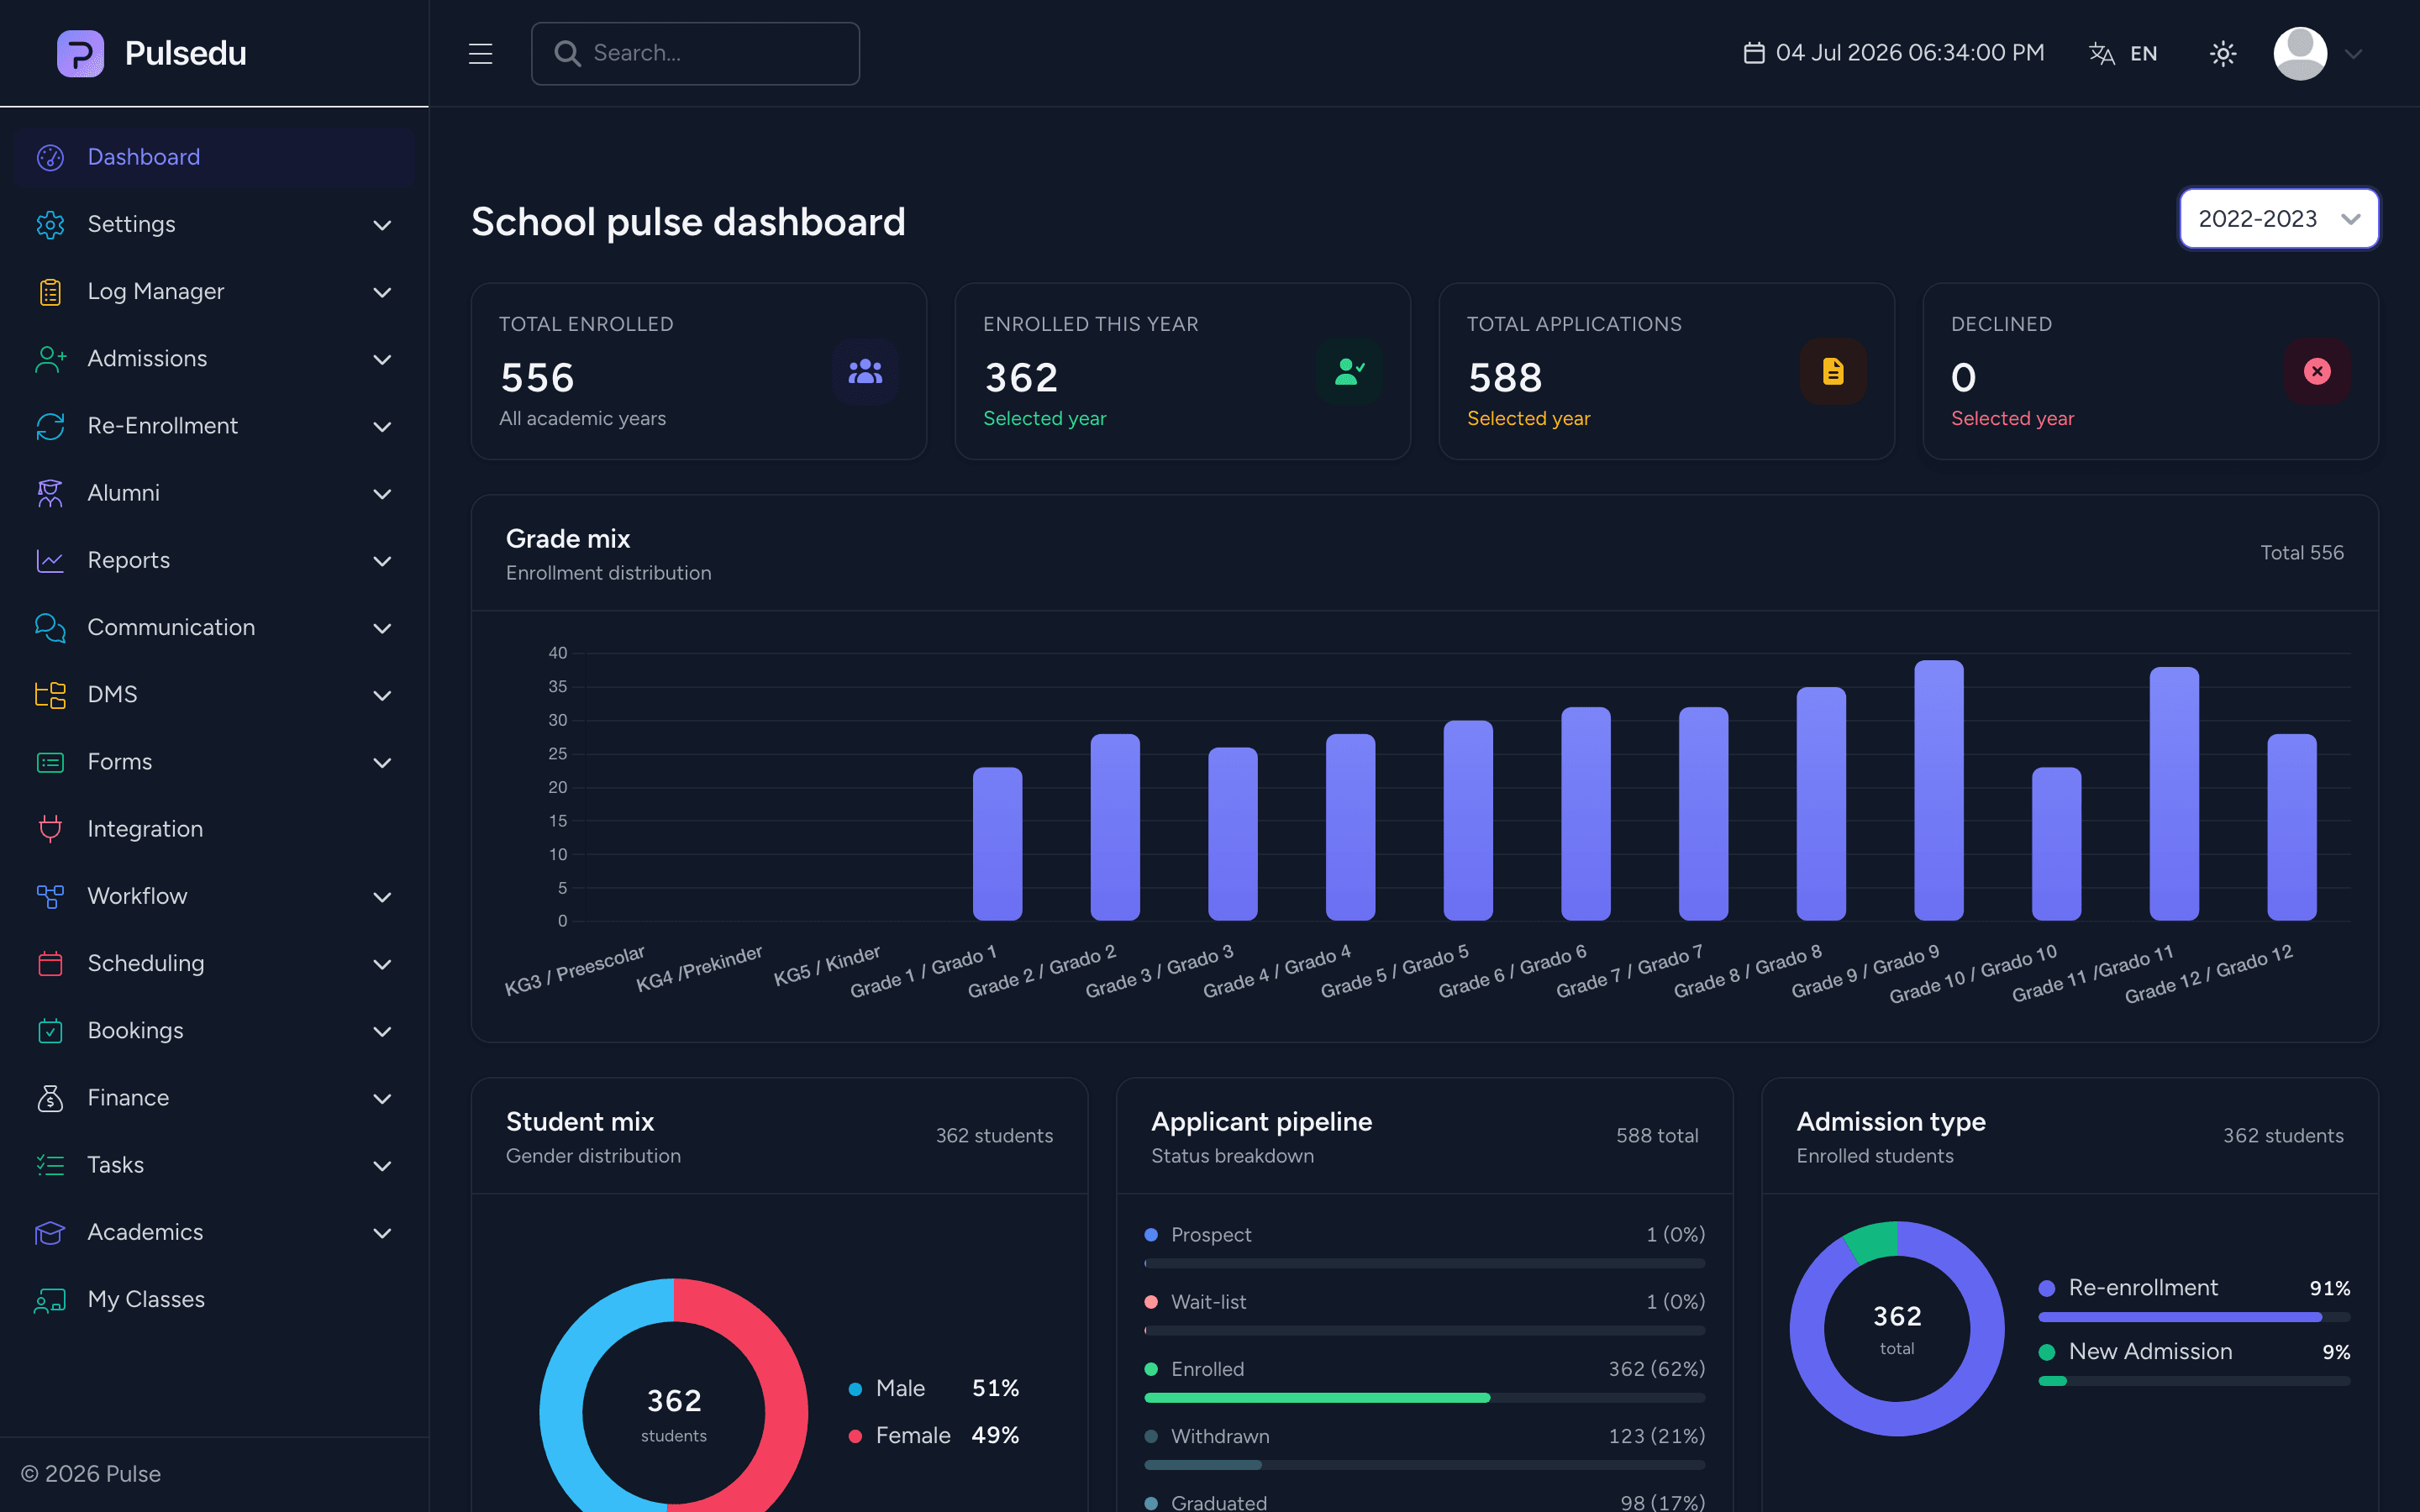The height and width of the screenshot is (1512, 2420).
Task: Expand the Finance chevron
Action: (382, 1099)
